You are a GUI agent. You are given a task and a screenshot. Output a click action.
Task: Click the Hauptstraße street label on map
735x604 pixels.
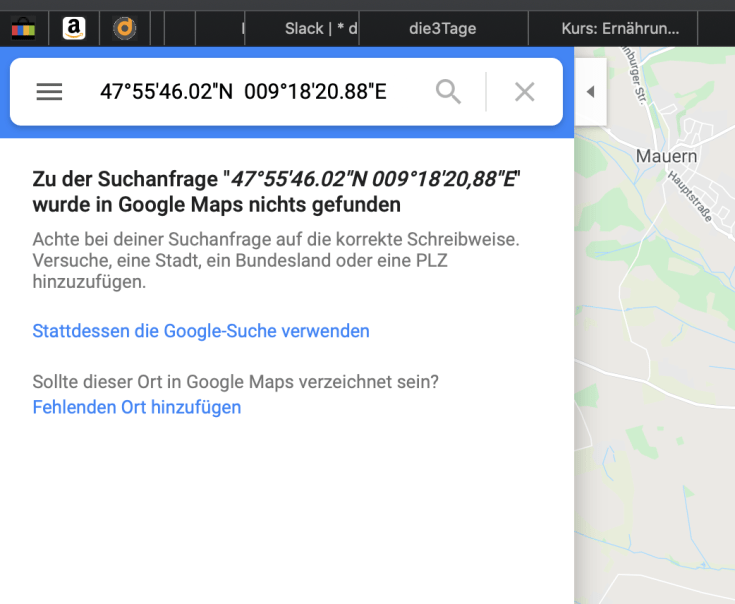[690, 195]
